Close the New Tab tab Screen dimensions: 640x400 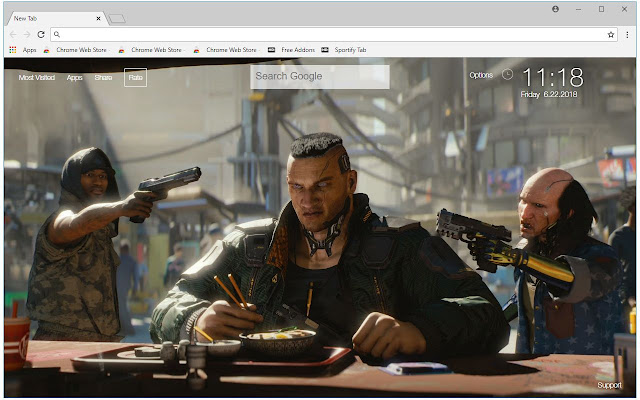coord(98,18)
